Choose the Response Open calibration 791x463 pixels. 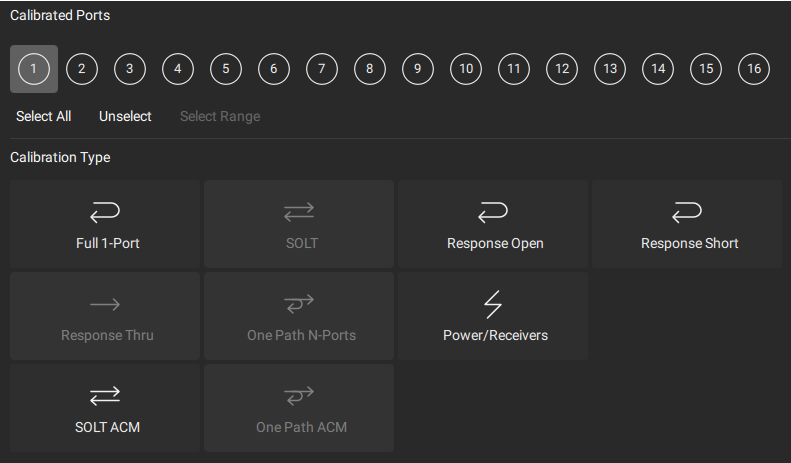(493, 224)
